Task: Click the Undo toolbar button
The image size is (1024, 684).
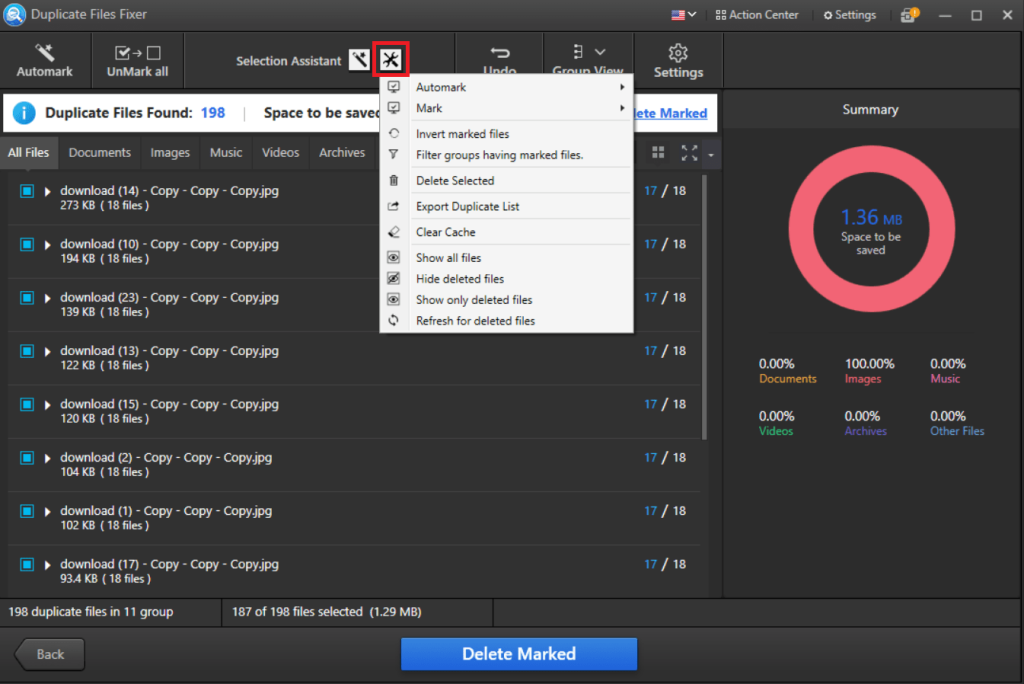Action: coord(500,59)
